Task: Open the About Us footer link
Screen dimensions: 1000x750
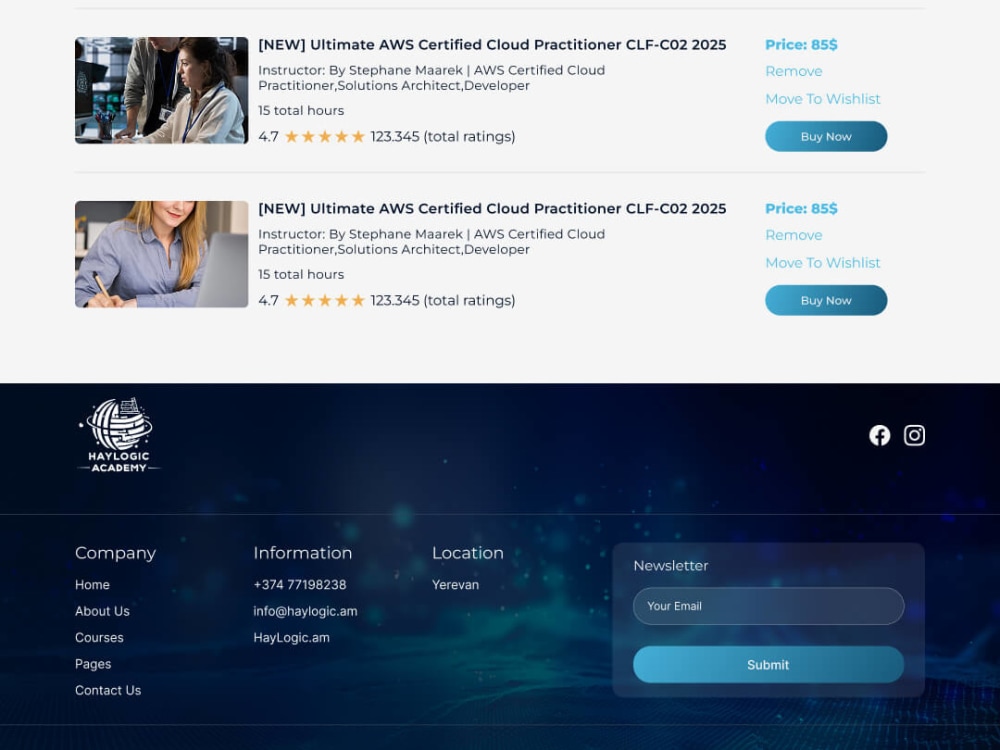Action: point(102,611)
